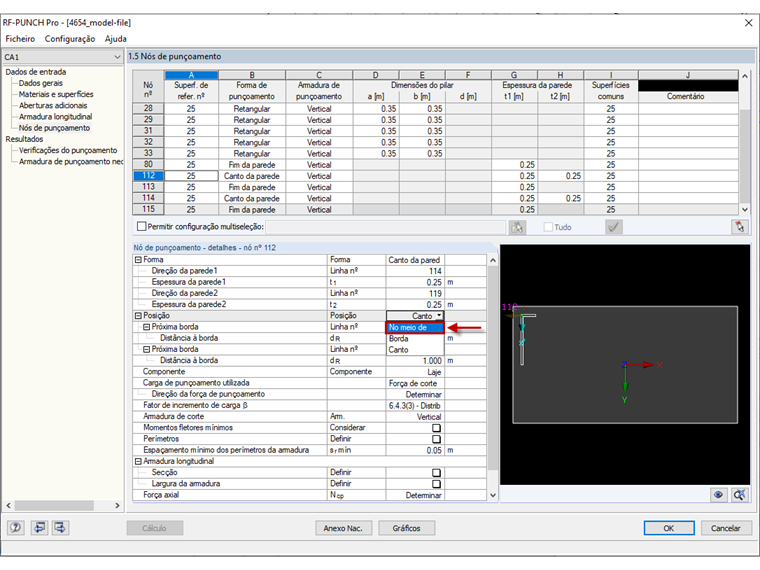Click Armadura de corte value Vertical
760x570 pixels.
point(415,417)
